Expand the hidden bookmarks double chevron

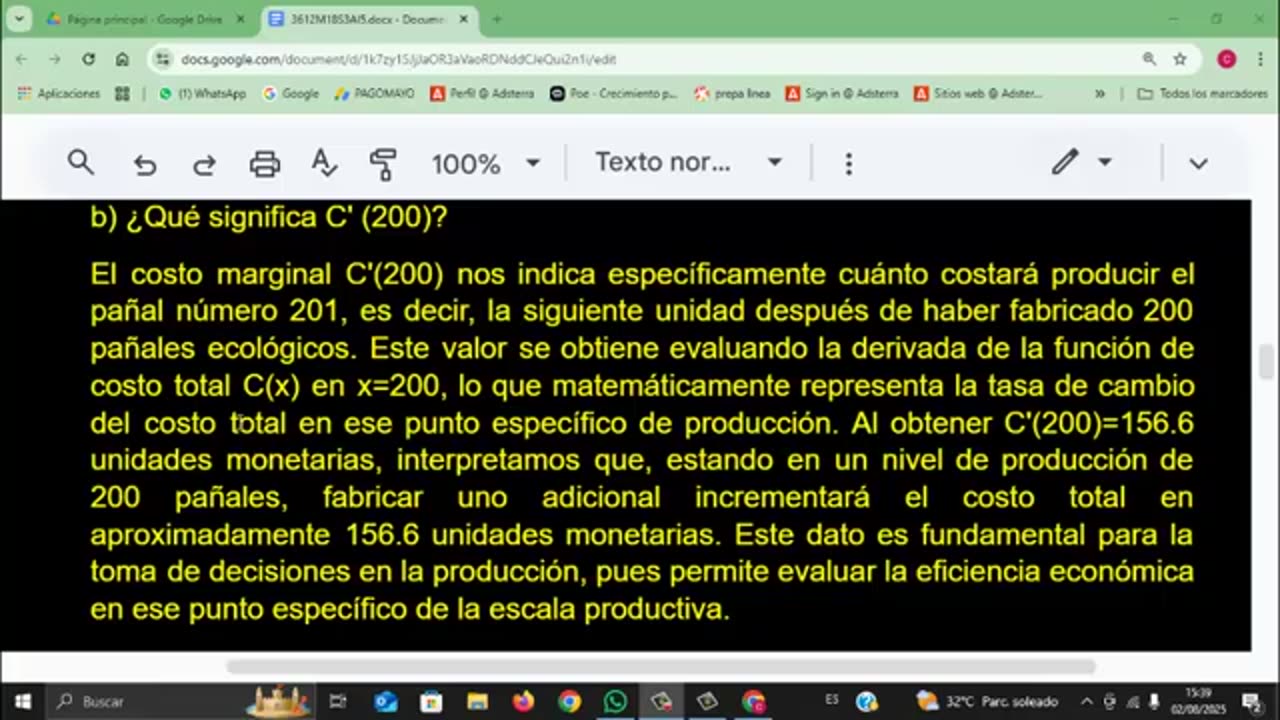pyautogui.click(x=1100, y=93)
